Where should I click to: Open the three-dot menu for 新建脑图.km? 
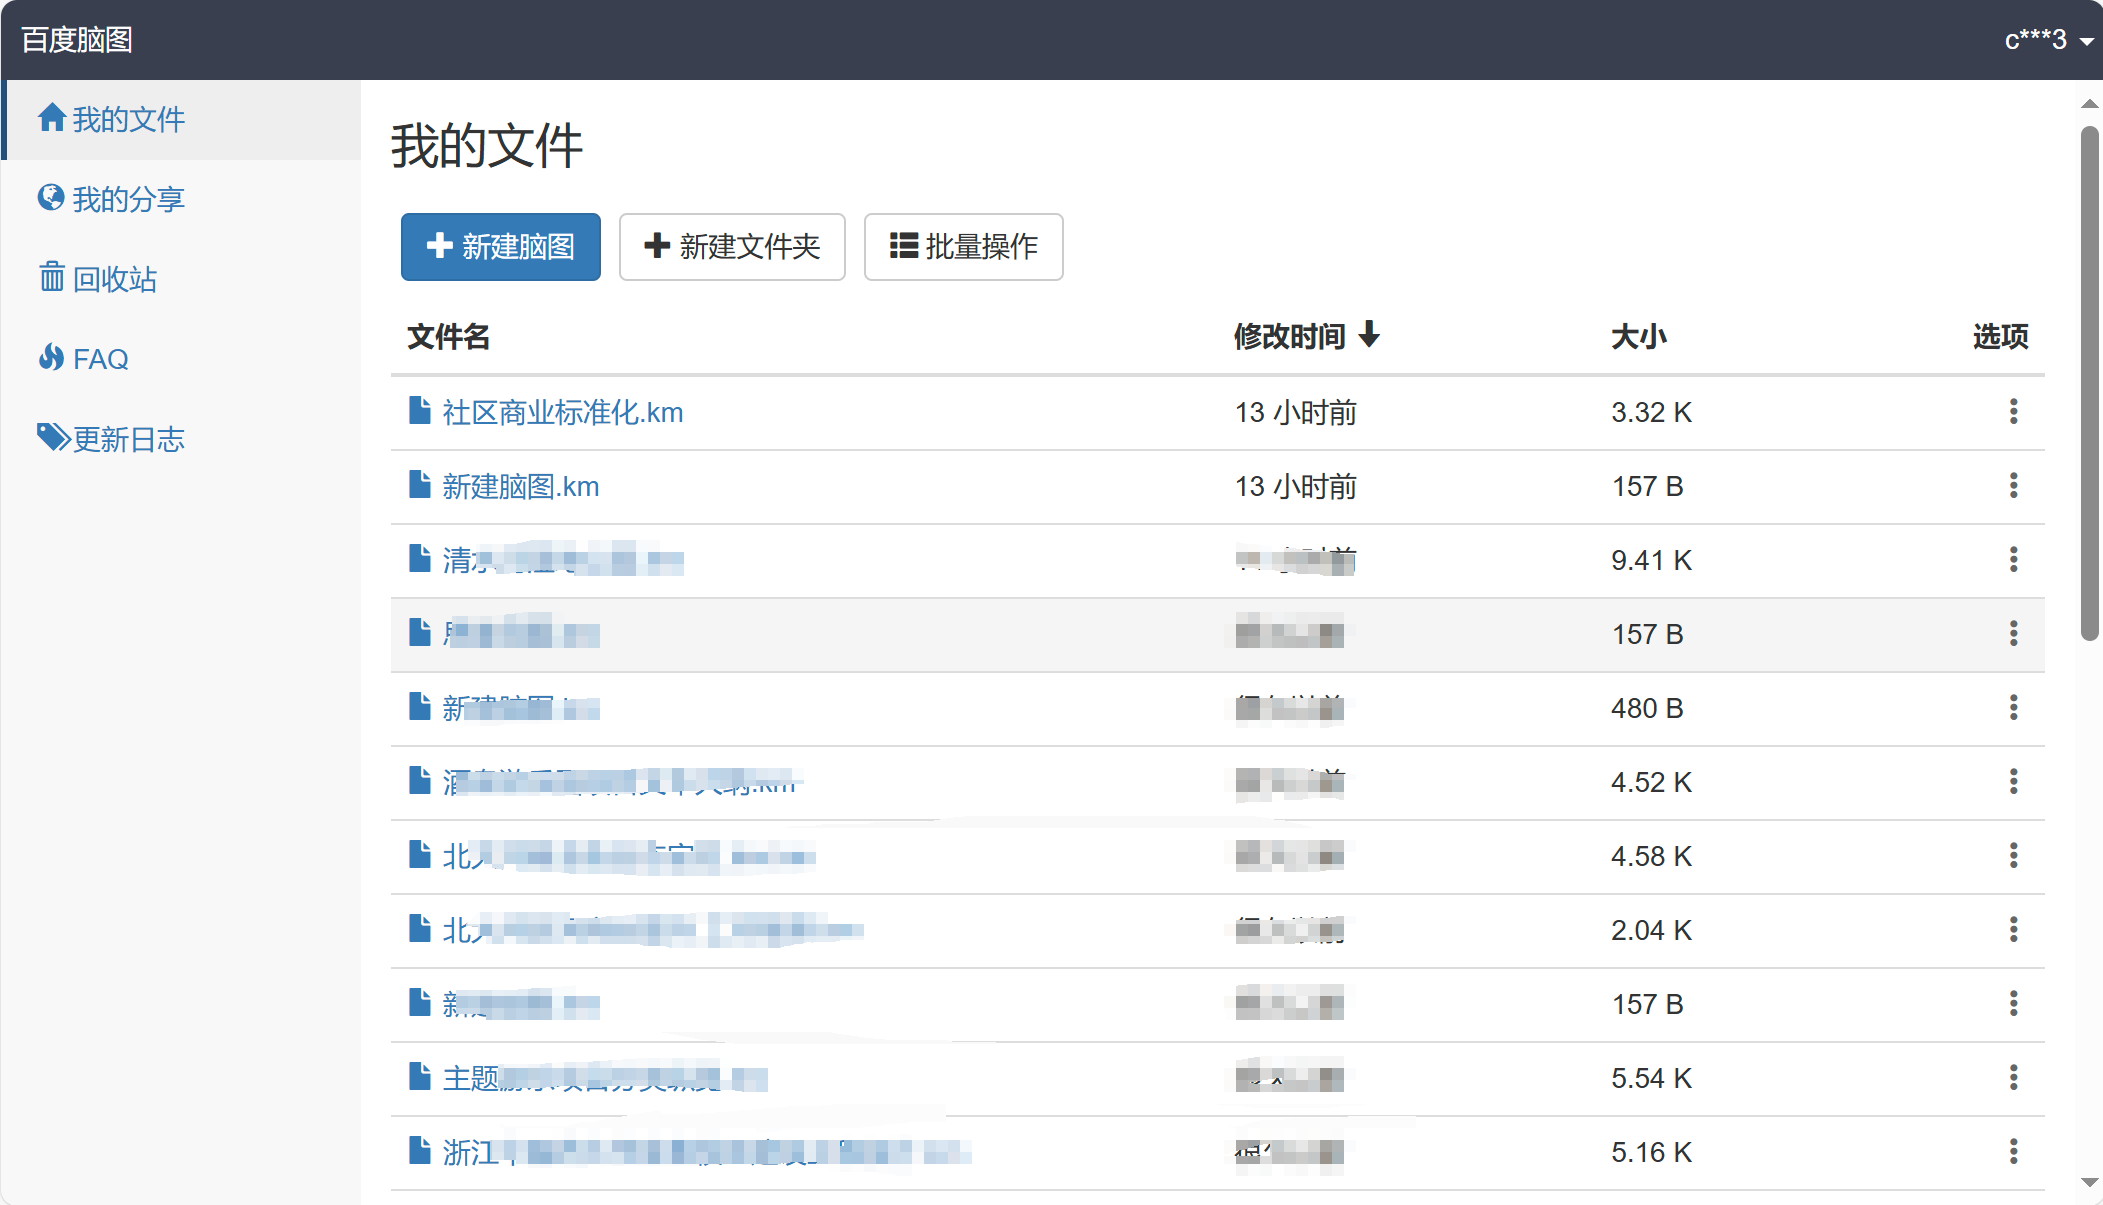click(x=2013, y=486)
